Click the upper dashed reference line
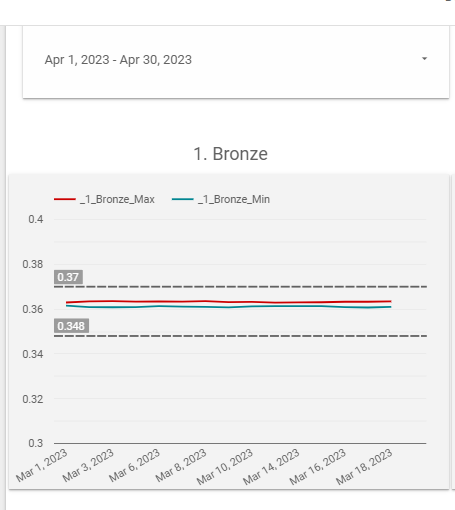This screenshot has height=510, width=455. click(240, 287)
